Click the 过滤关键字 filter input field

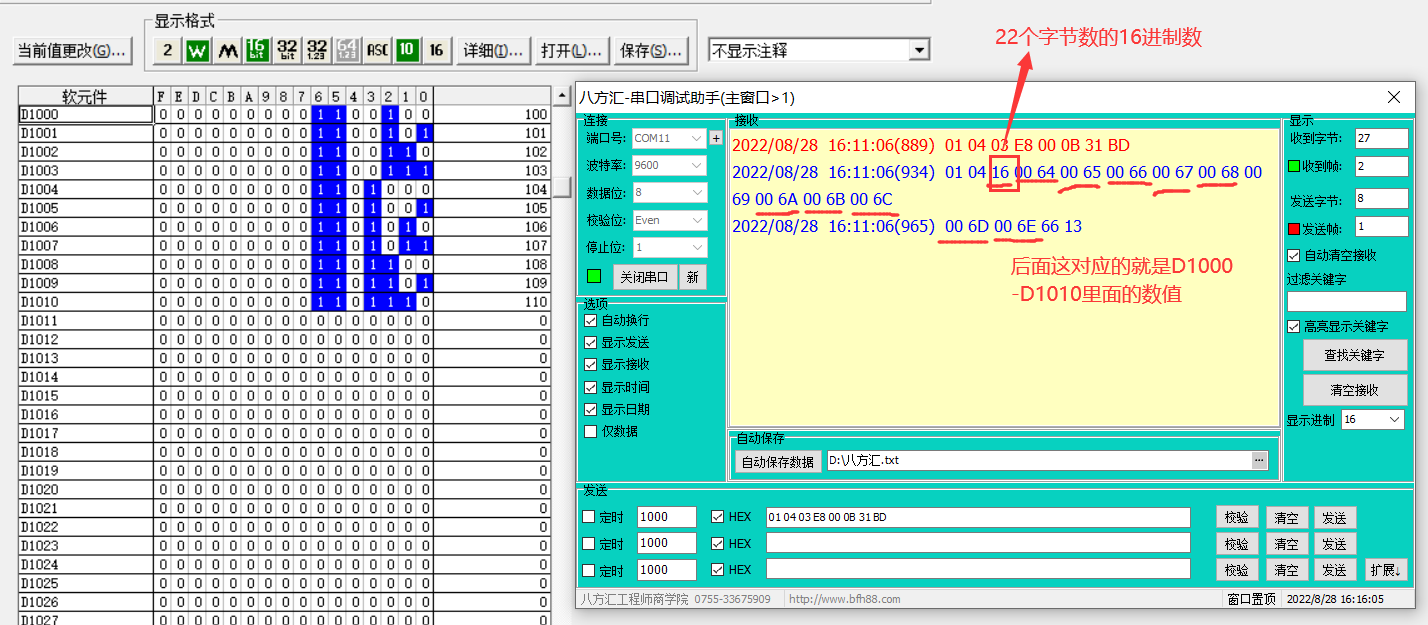(1346, 301)
